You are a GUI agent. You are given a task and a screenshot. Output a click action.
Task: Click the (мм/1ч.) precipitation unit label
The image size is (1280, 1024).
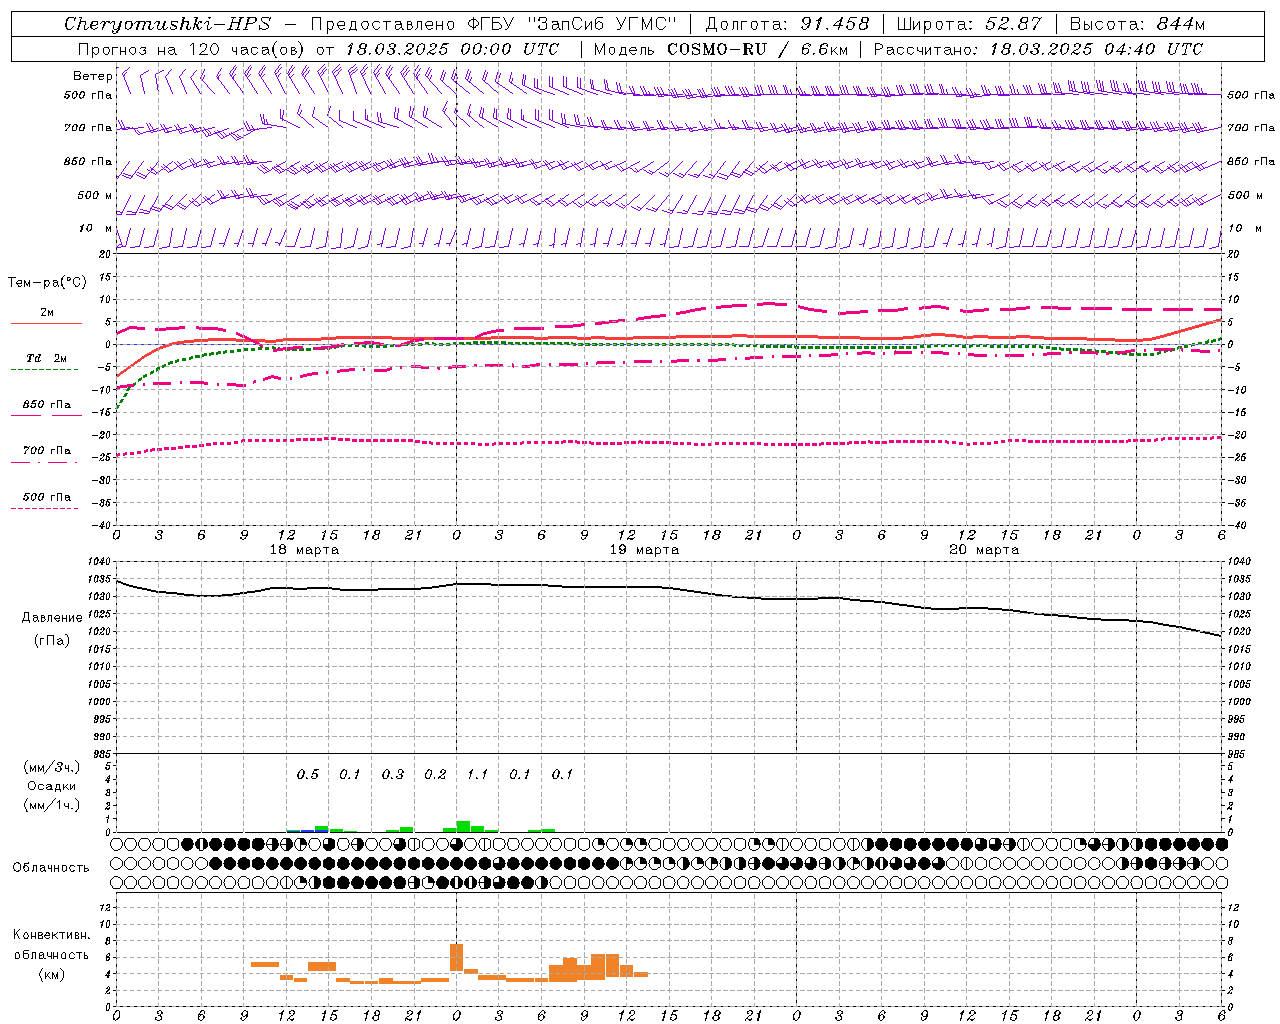[x=52, y=805]
